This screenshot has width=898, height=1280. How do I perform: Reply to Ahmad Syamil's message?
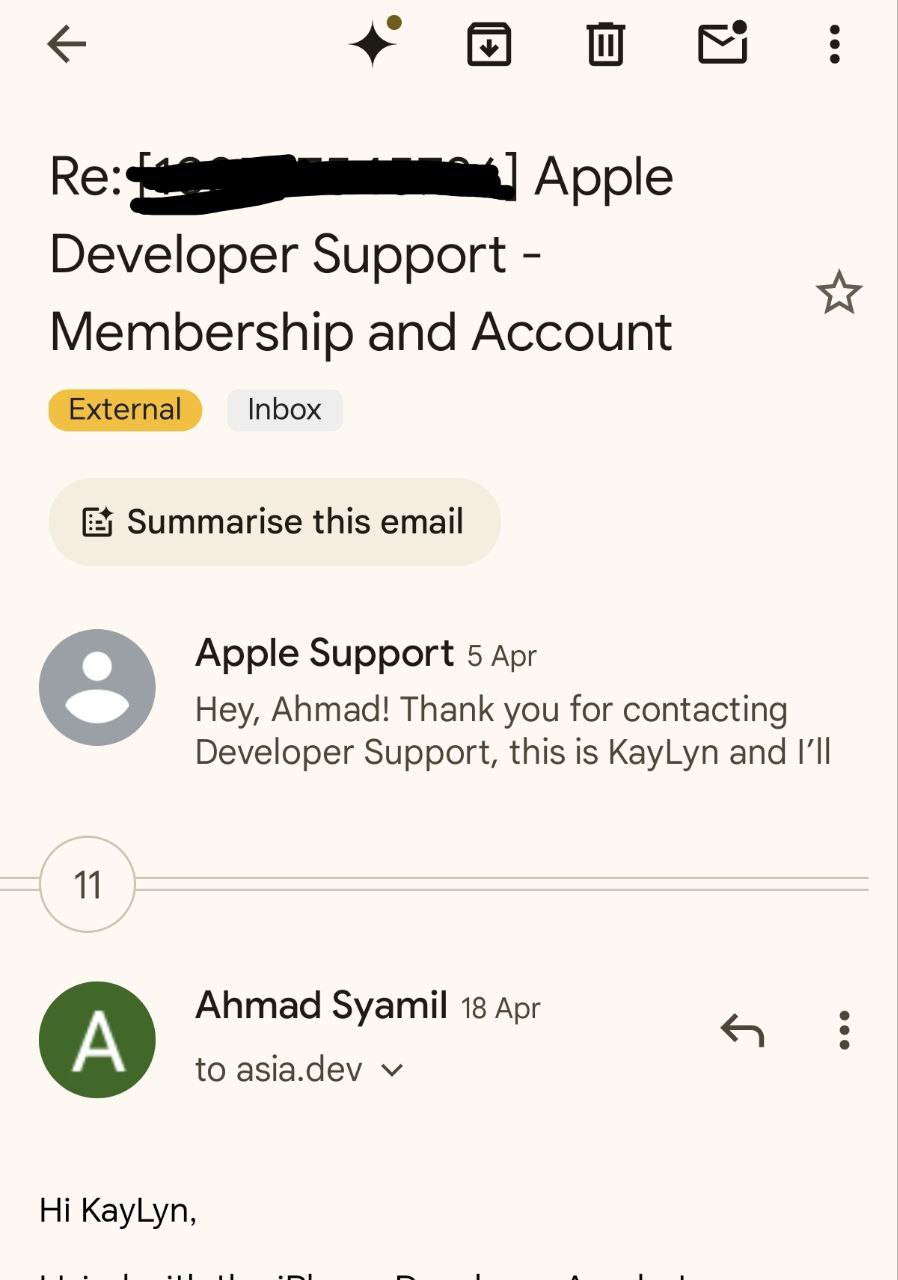click(742, 1030)
